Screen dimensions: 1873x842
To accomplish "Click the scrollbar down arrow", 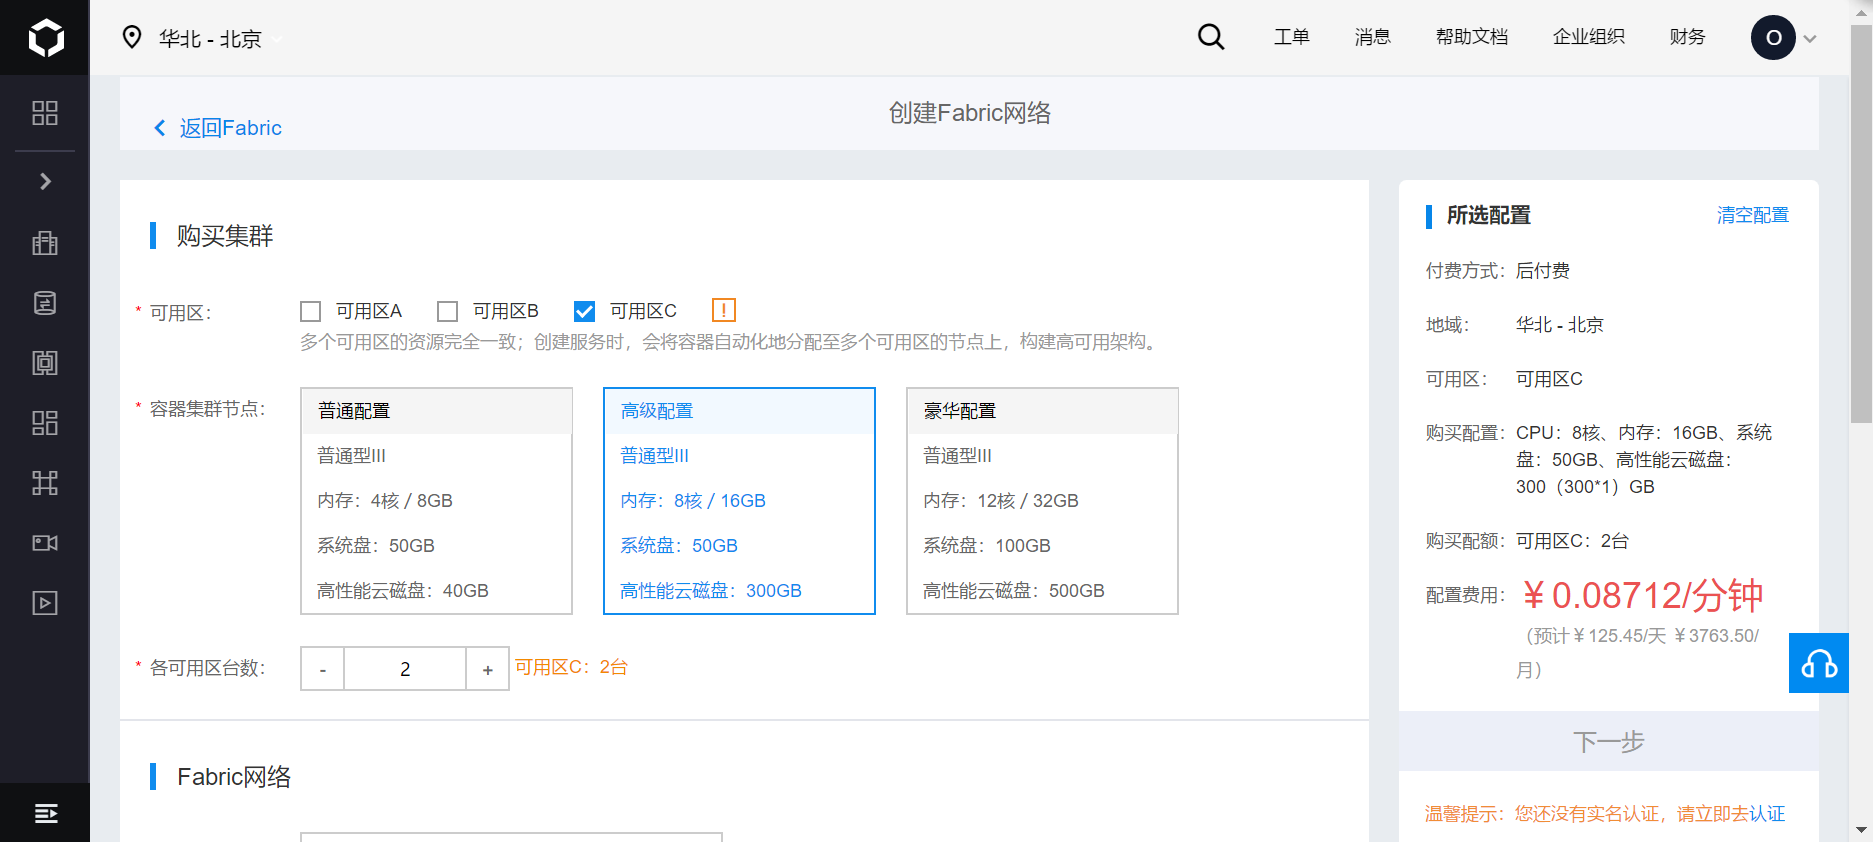I will click(x=1861, y=831).
